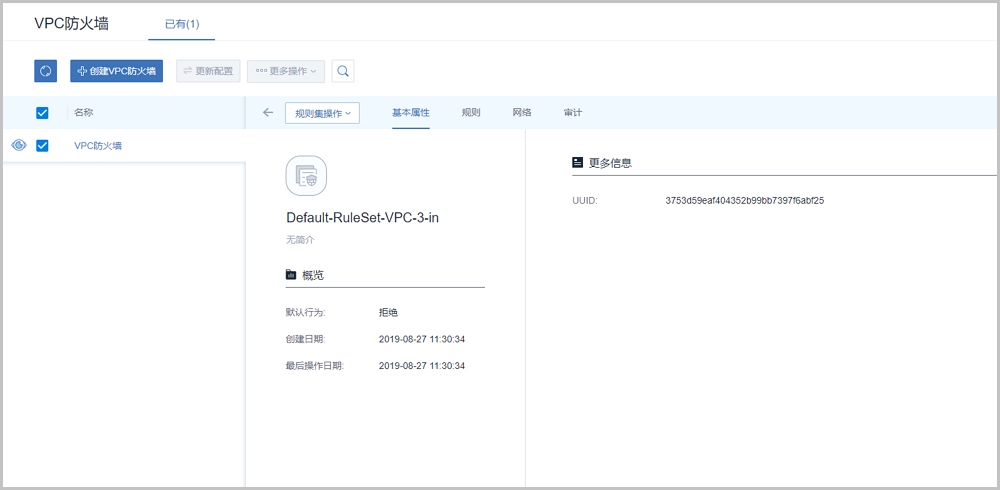Screen dimensions: 1000x490
Task: Click the 概览 section folder icon
Action: point(291,275)
